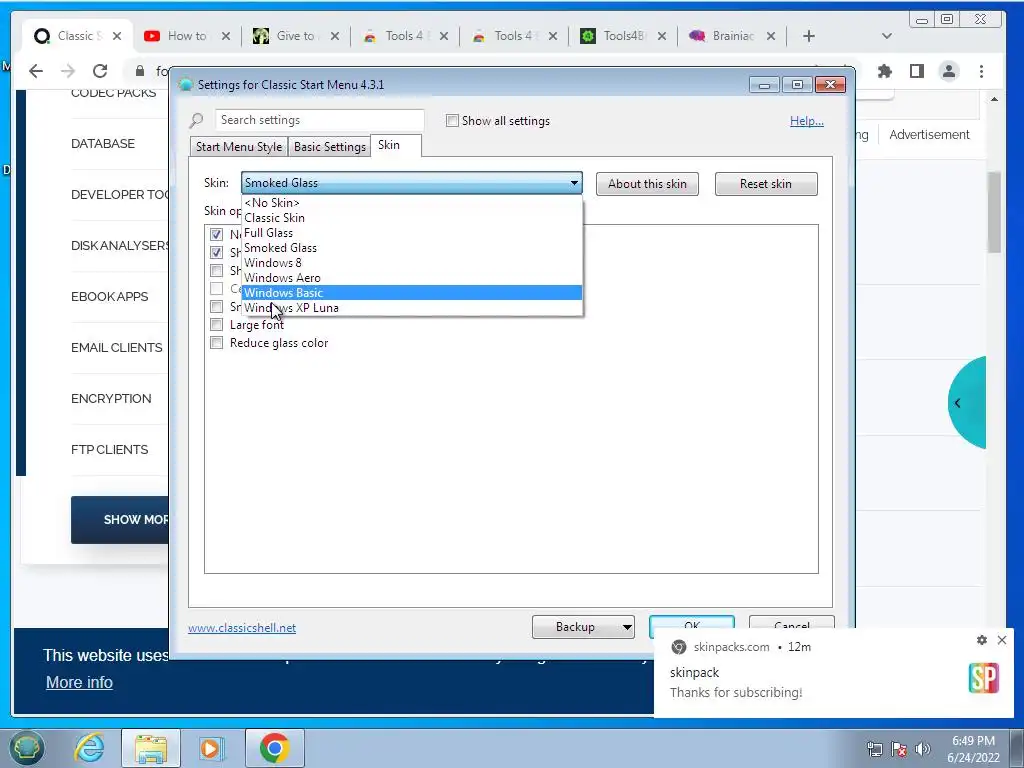Select Windows Aero skin
Screen dimensions: 1024x768
click(x=411, y=278)
